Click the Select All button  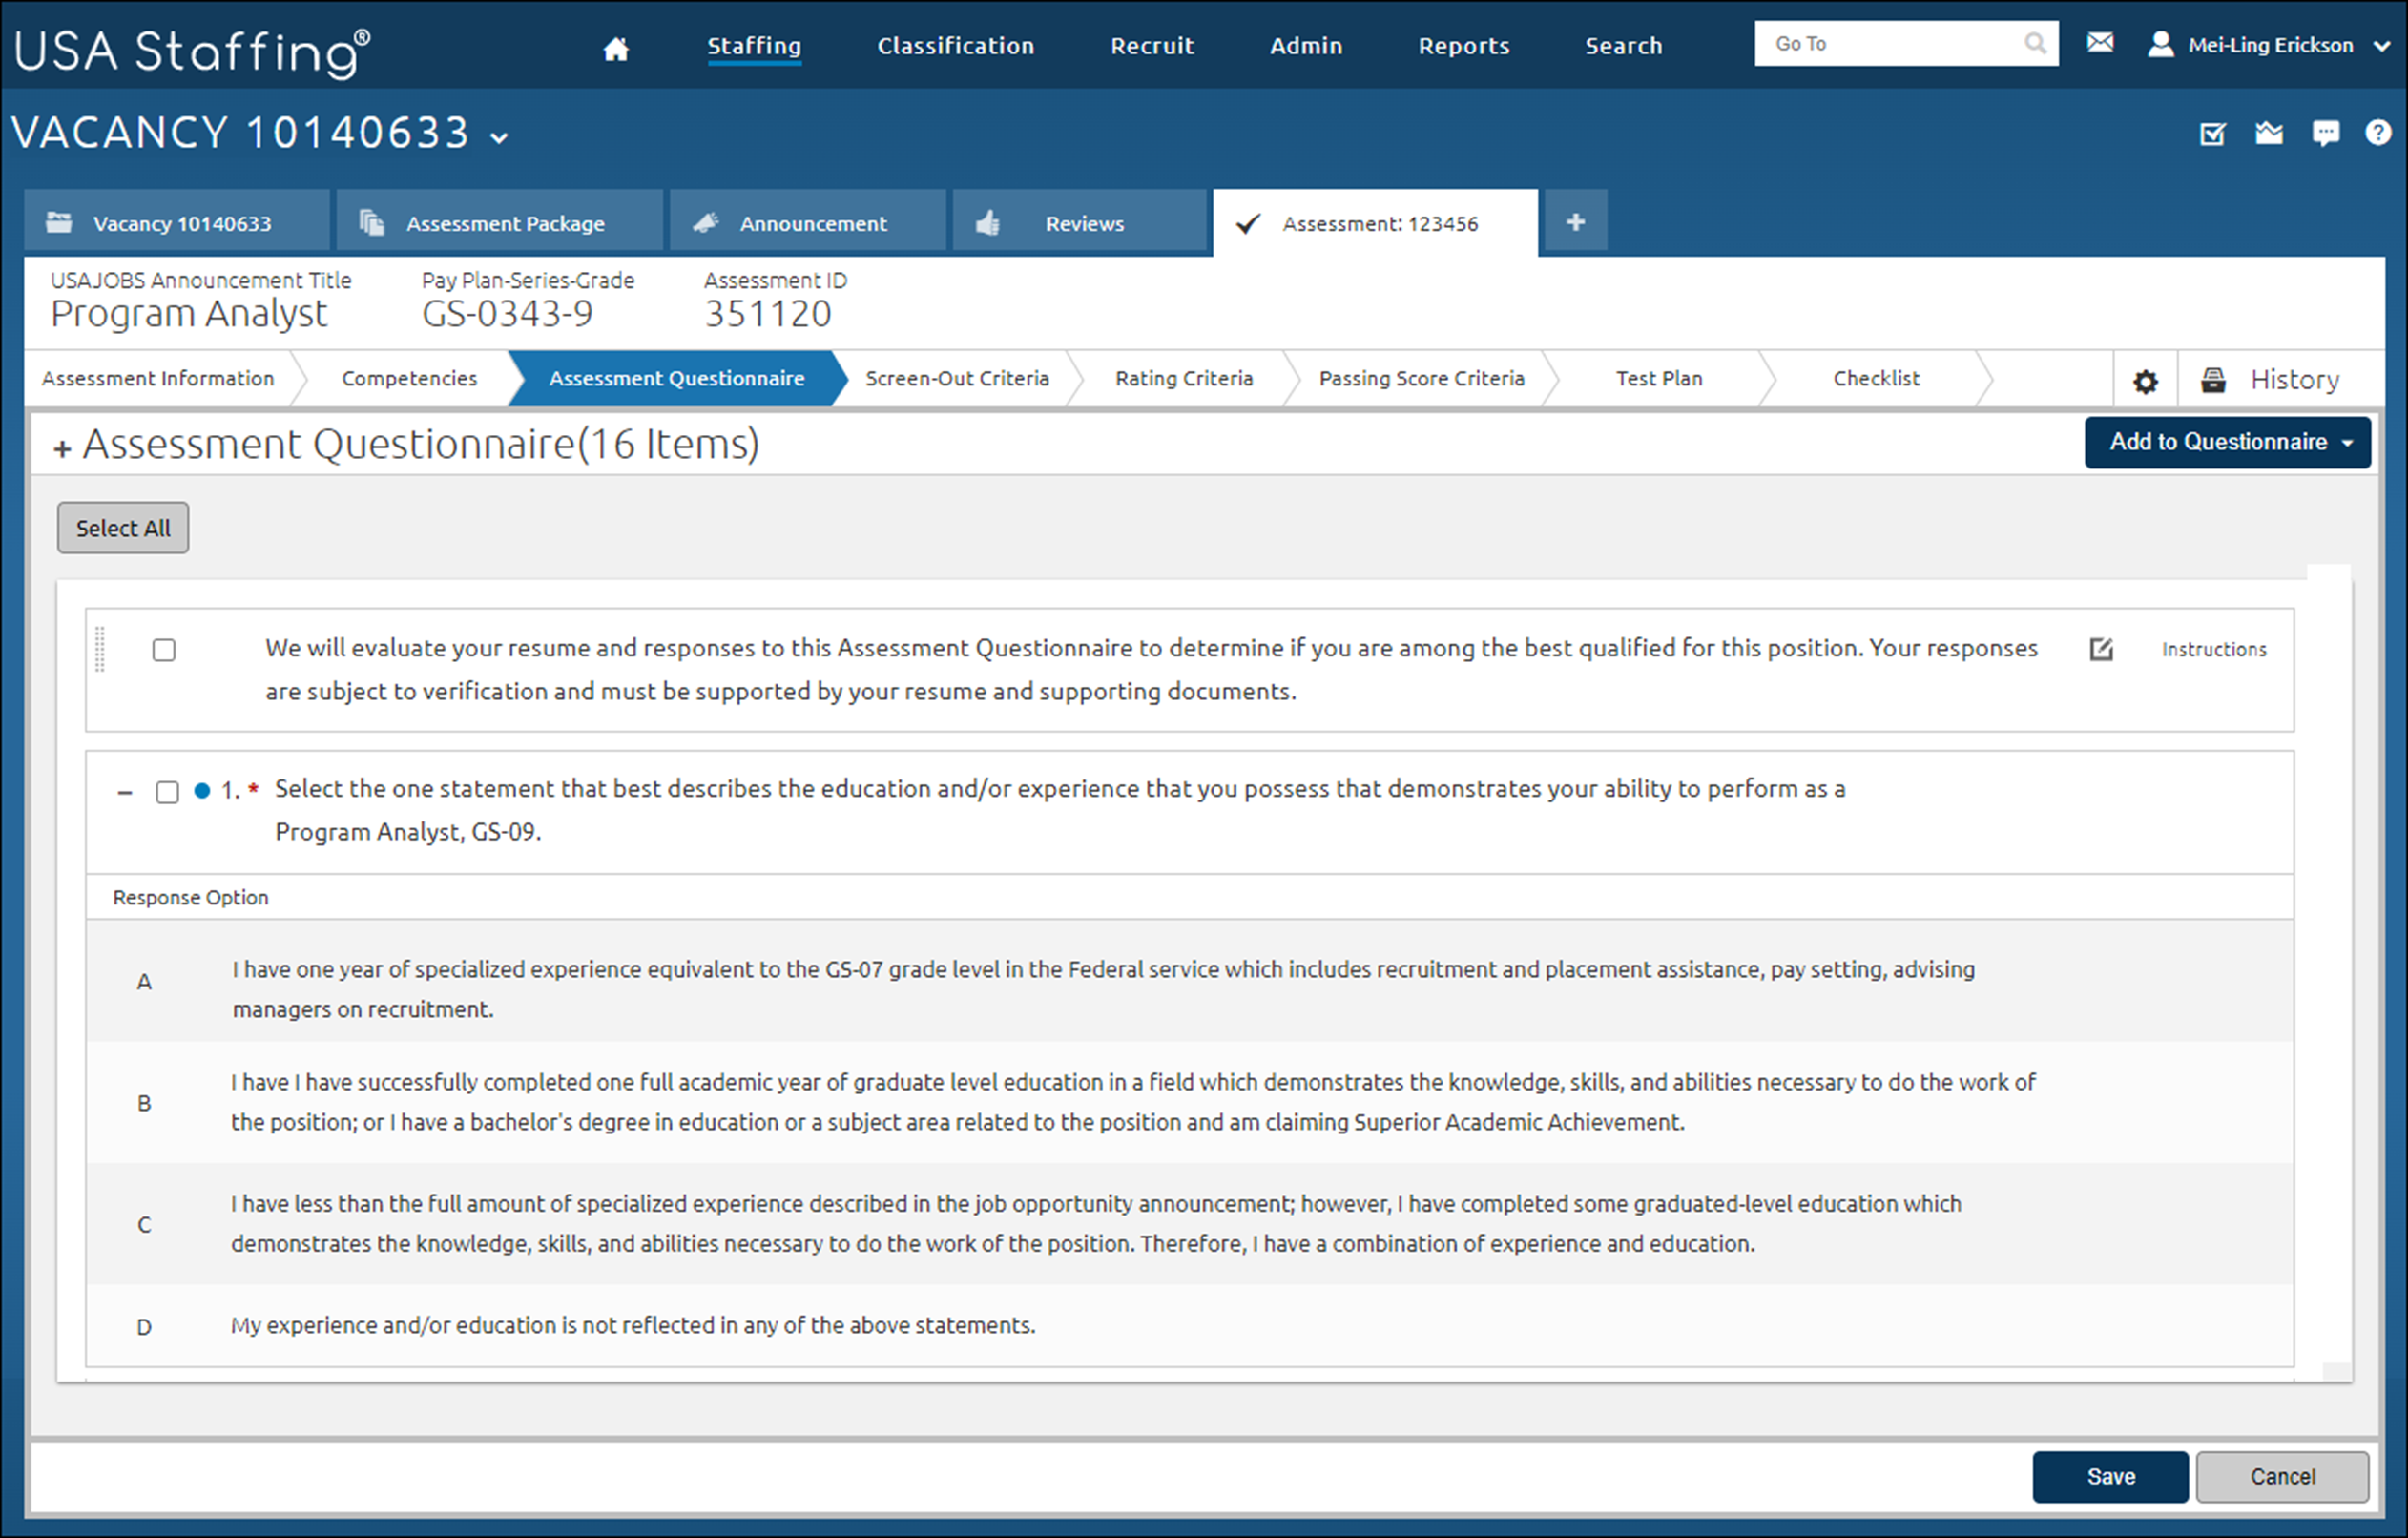[123, 527]
